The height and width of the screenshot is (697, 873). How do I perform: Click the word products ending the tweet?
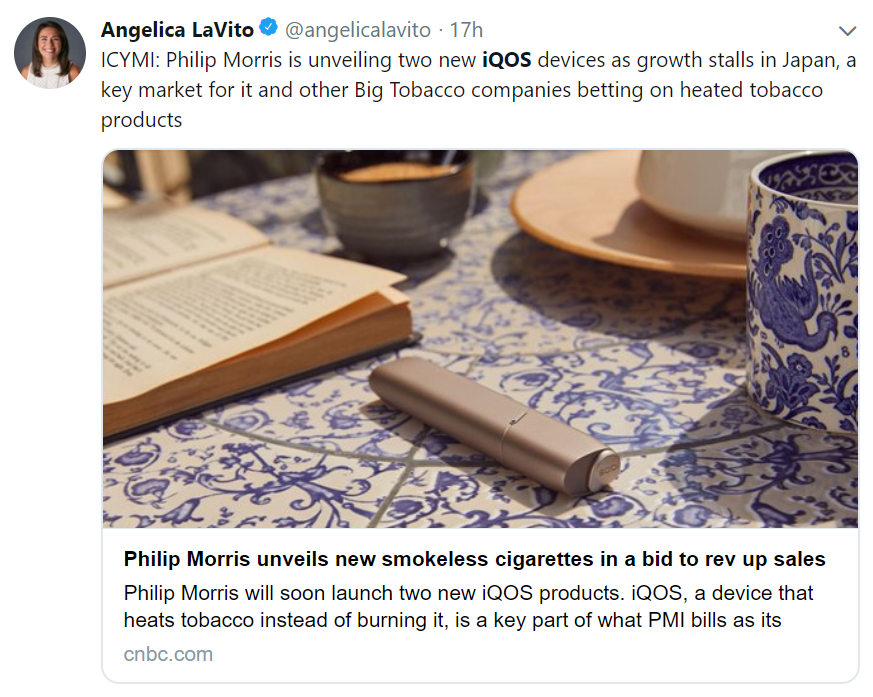coord(141,120)
